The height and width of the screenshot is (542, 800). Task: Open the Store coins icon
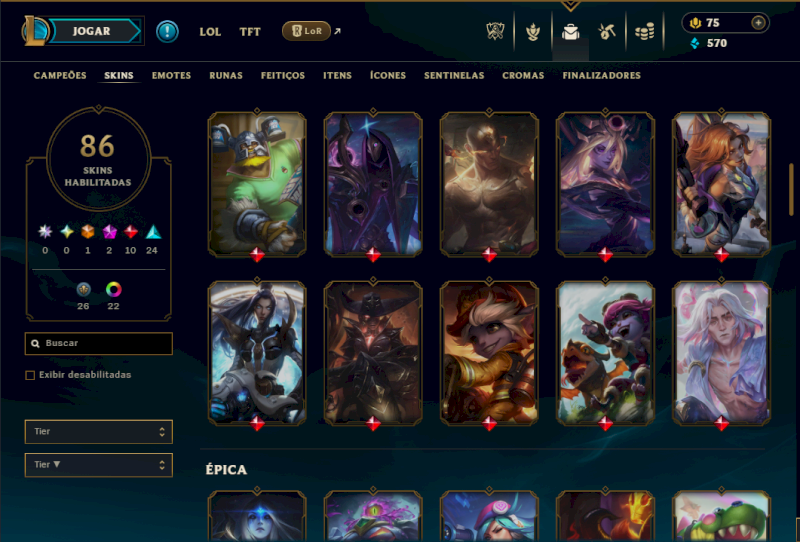coord(644,32)
